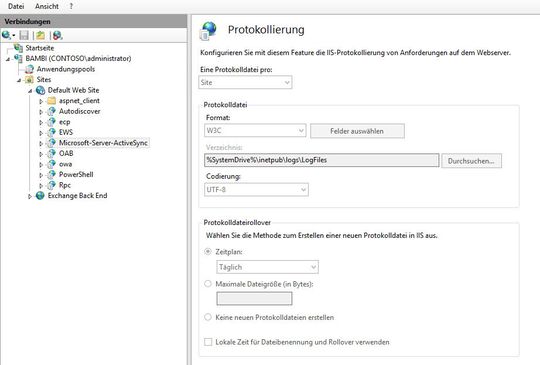The width and height of the screenshot is (540, 365).
Task: Open 'Eine Protokolldatei pro' Site dropdown
Action: tap(245, 82)
